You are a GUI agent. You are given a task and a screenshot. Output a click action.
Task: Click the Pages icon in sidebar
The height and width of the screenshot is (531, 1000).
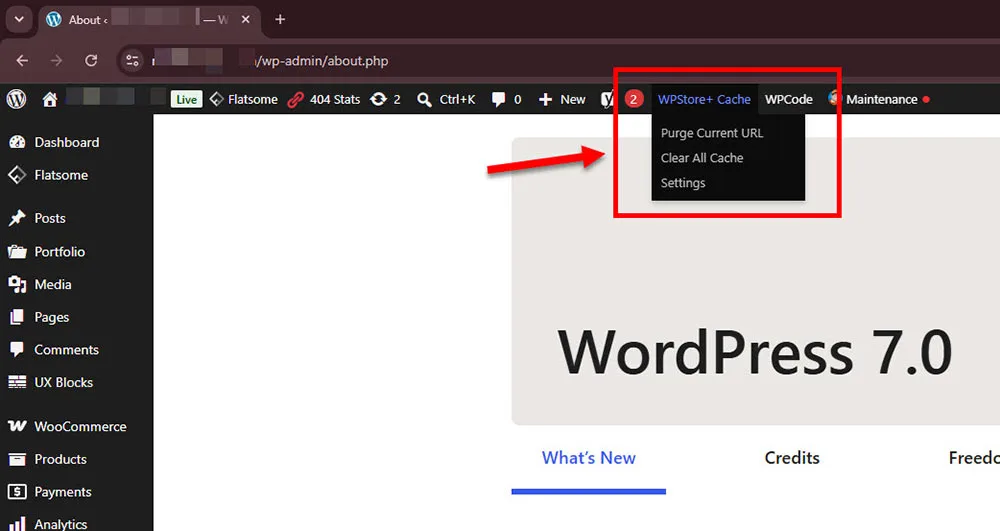pyautogui.click(x=17, y=317)
